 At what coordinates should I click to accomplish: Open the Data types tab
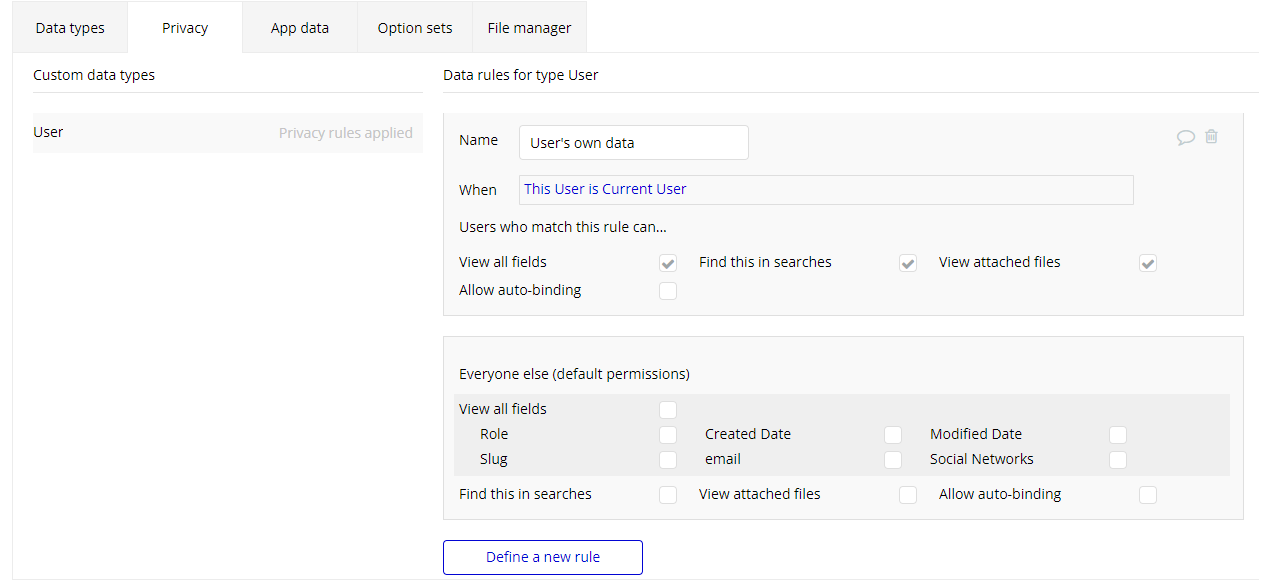(x=70, y=28)
